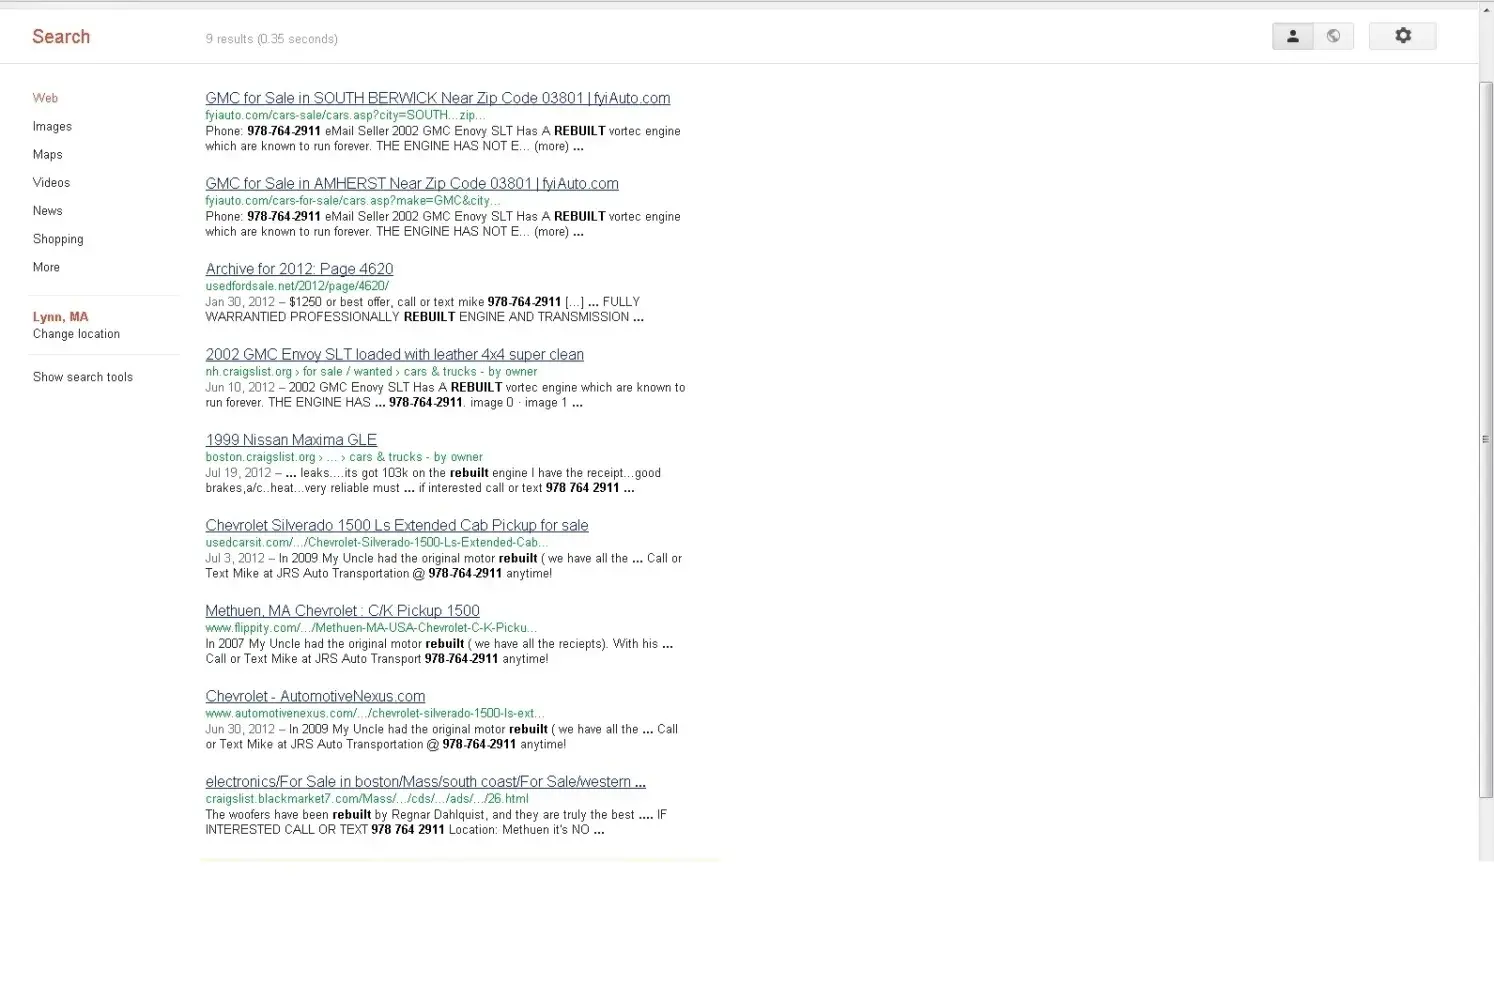Open GMC for Sale in SOUTH BERWICK result
The width and height of the screenshot is (1494, 1000).
(x=438, y=98)
